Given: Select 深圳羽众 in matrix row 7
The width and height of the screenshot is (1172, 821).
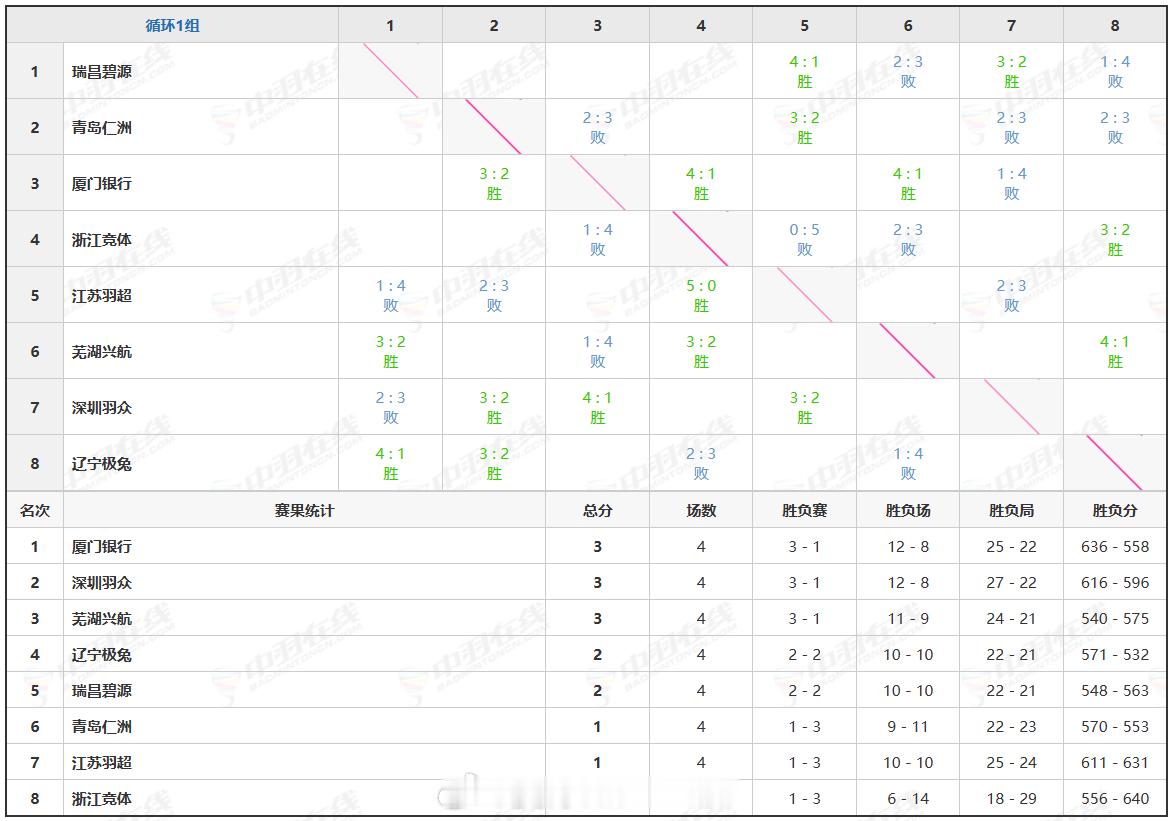Looking at the screenshot, I should tap(102, 408).
